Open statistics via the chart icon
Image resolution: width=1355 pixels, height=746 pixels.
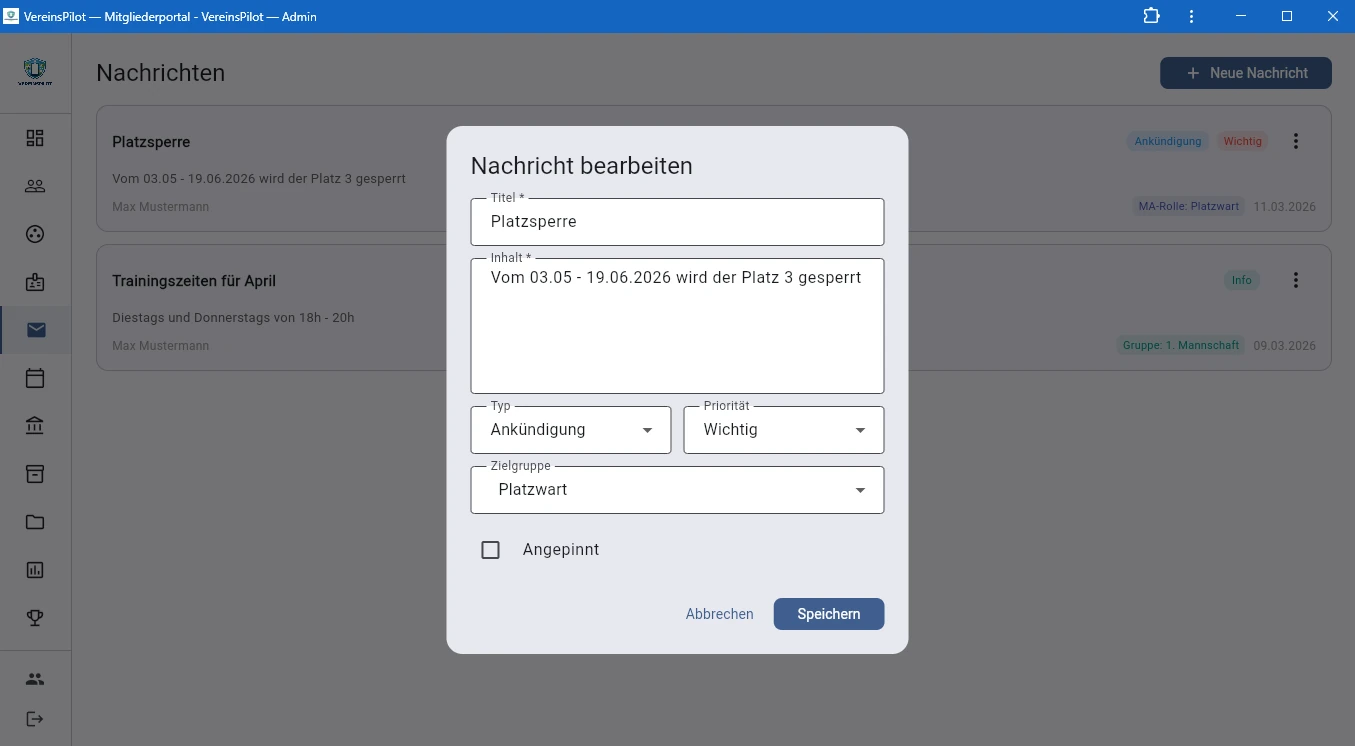tap(35, 569)
